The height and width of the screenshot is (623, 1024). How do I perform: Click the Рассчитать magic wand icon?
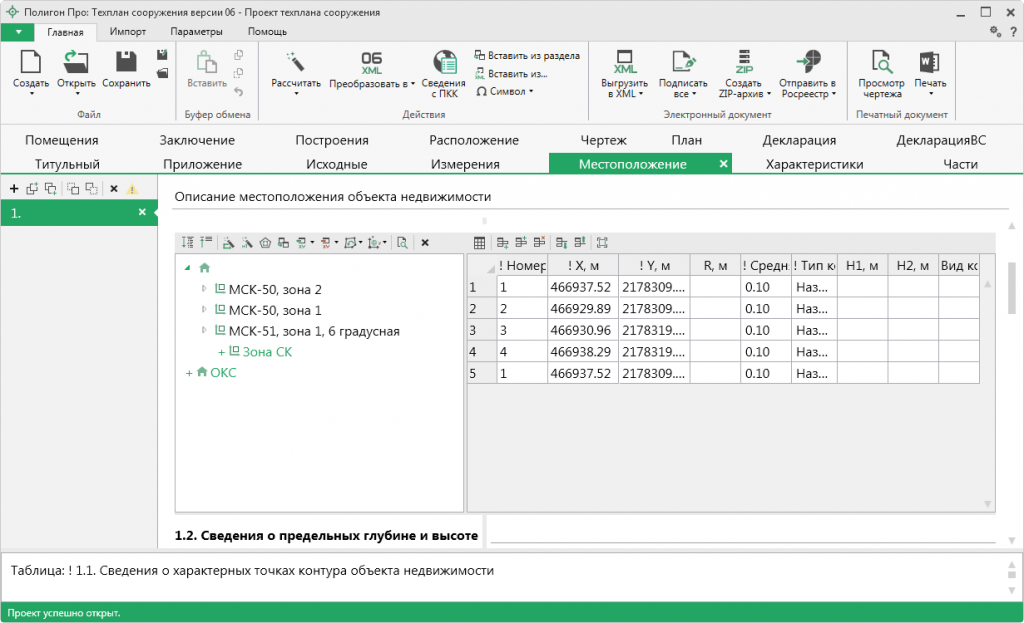(296, 62)
